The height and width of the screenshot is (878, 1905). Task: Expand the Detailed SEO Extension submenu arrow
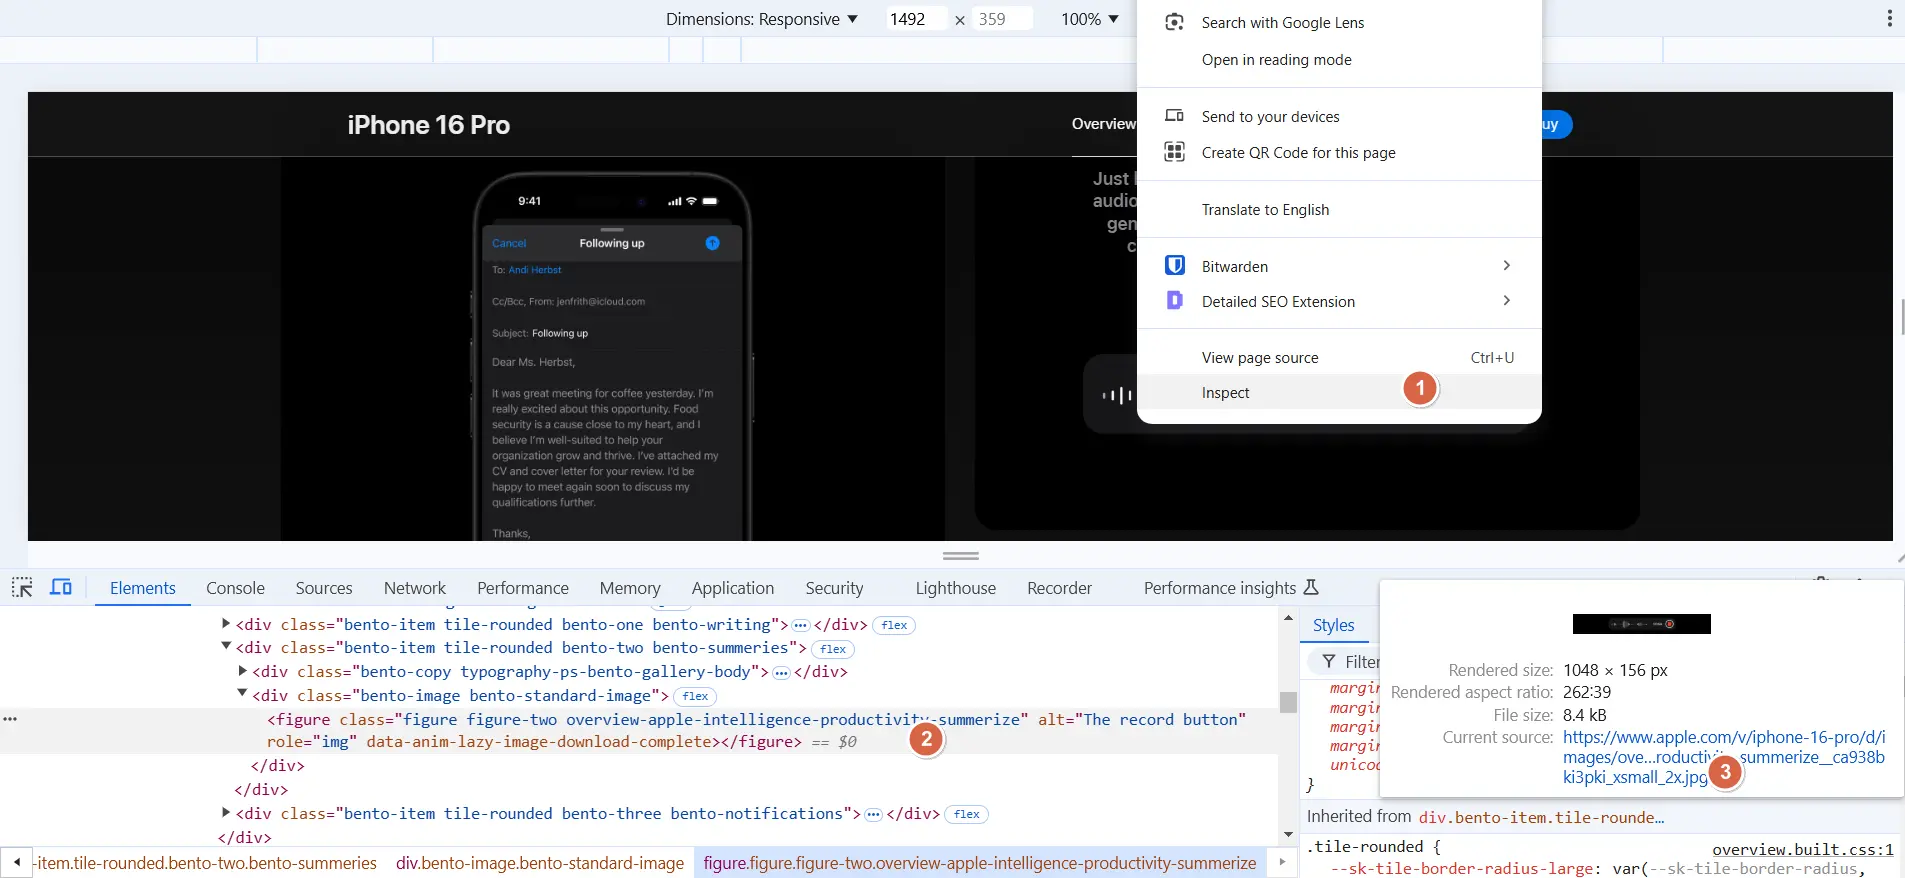coord(1507,300)
